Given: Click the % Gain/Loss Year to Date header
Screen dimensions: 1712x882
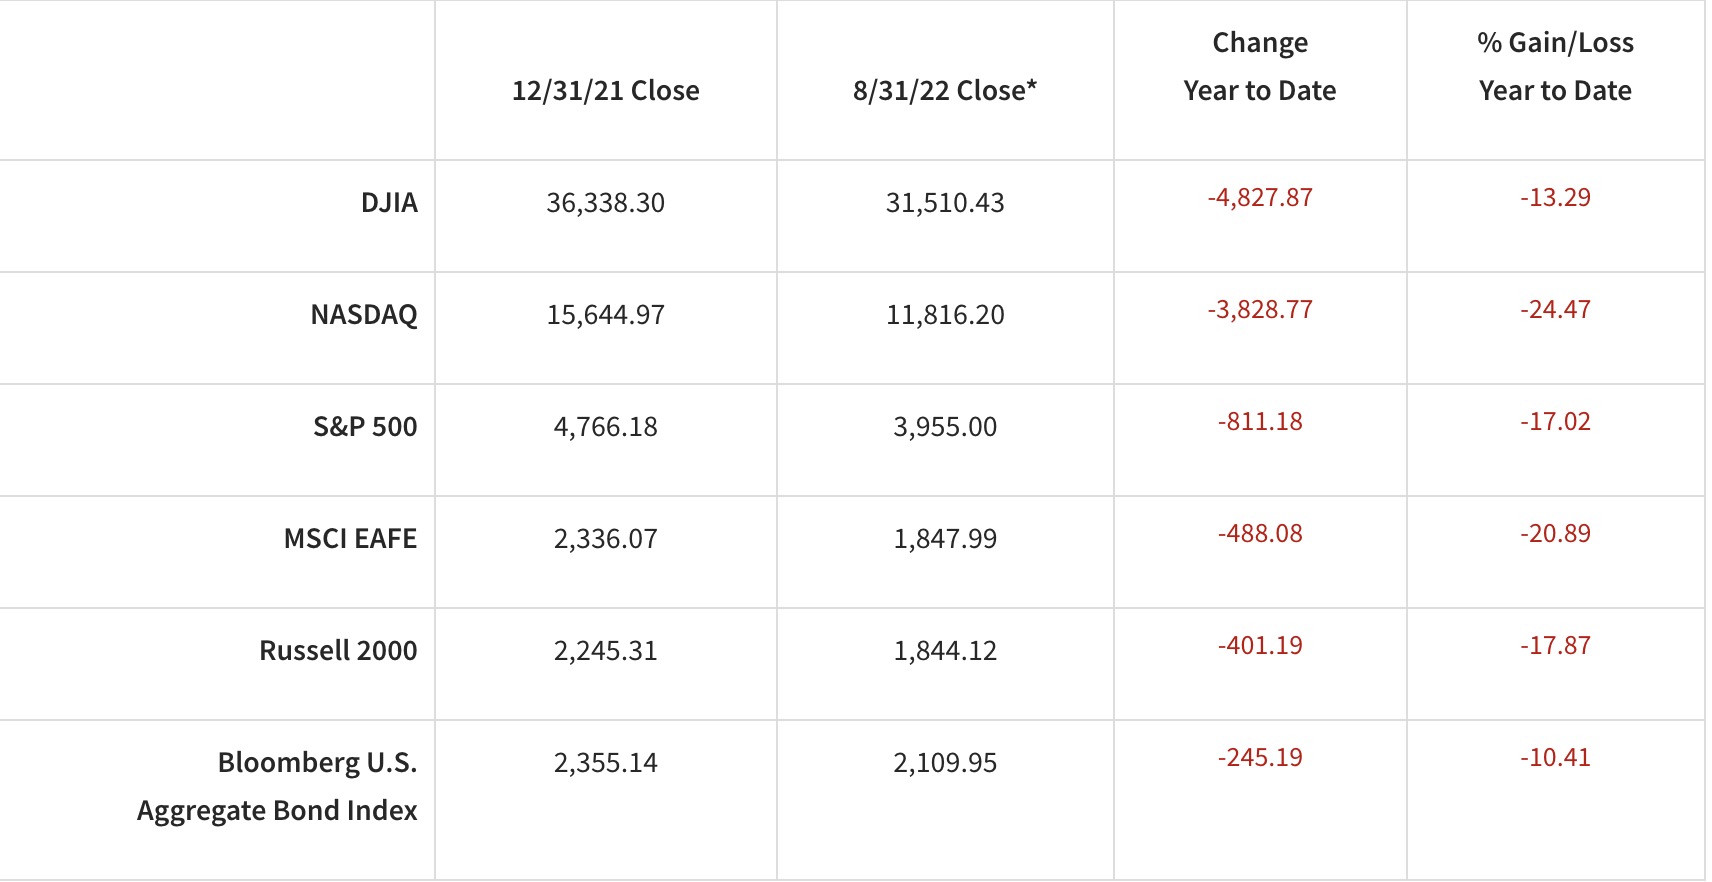Looking at the screenshot, I should (x=1555, y=67).
